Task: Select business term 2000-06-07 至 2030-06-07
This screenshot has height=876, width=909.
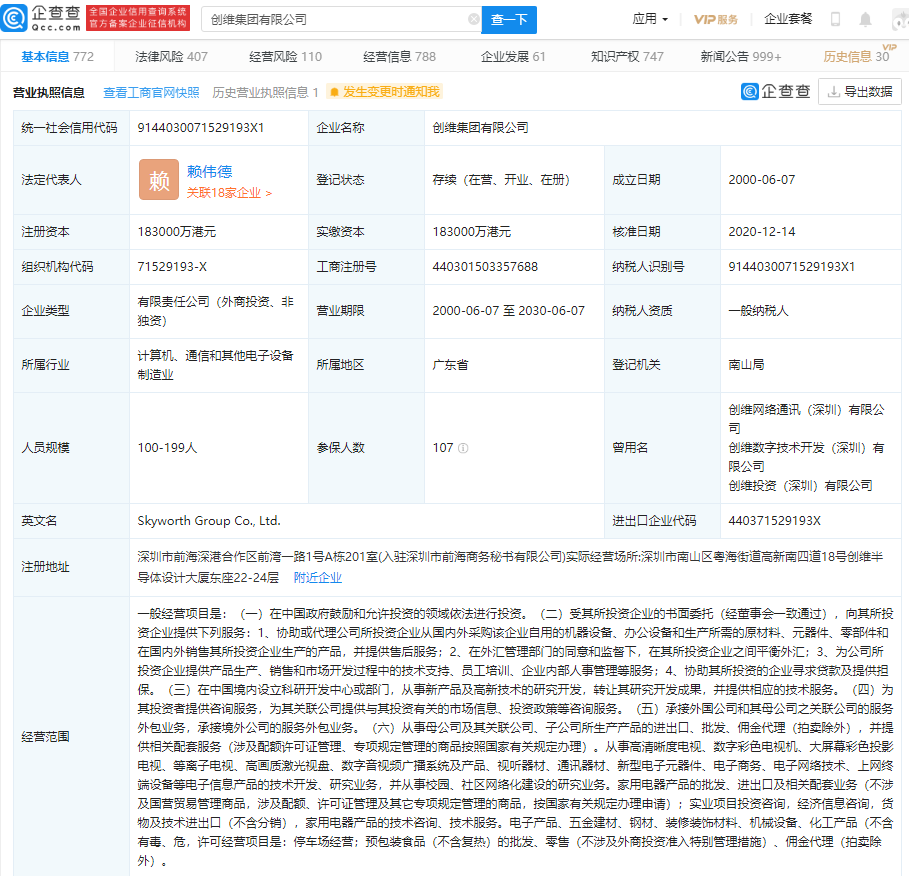Action: (x=508, y=311)
